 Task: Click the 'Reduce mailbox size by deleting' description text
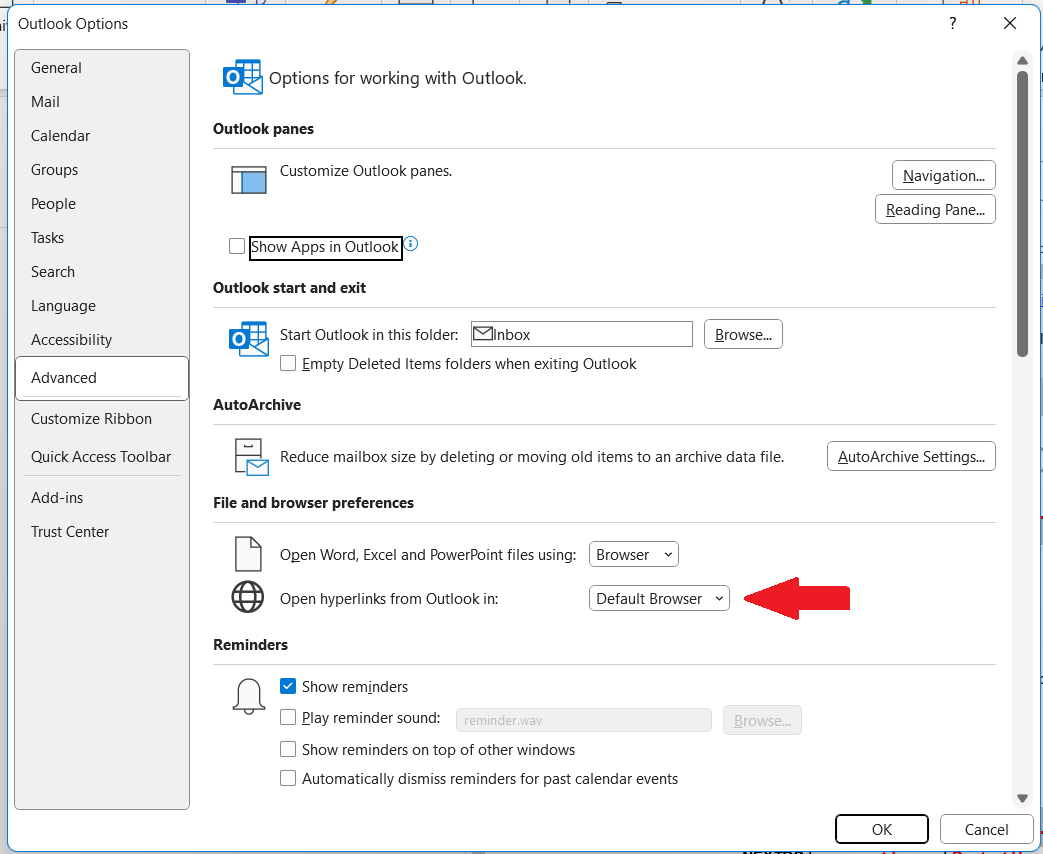pyautogui.click(x=532, y=457)
